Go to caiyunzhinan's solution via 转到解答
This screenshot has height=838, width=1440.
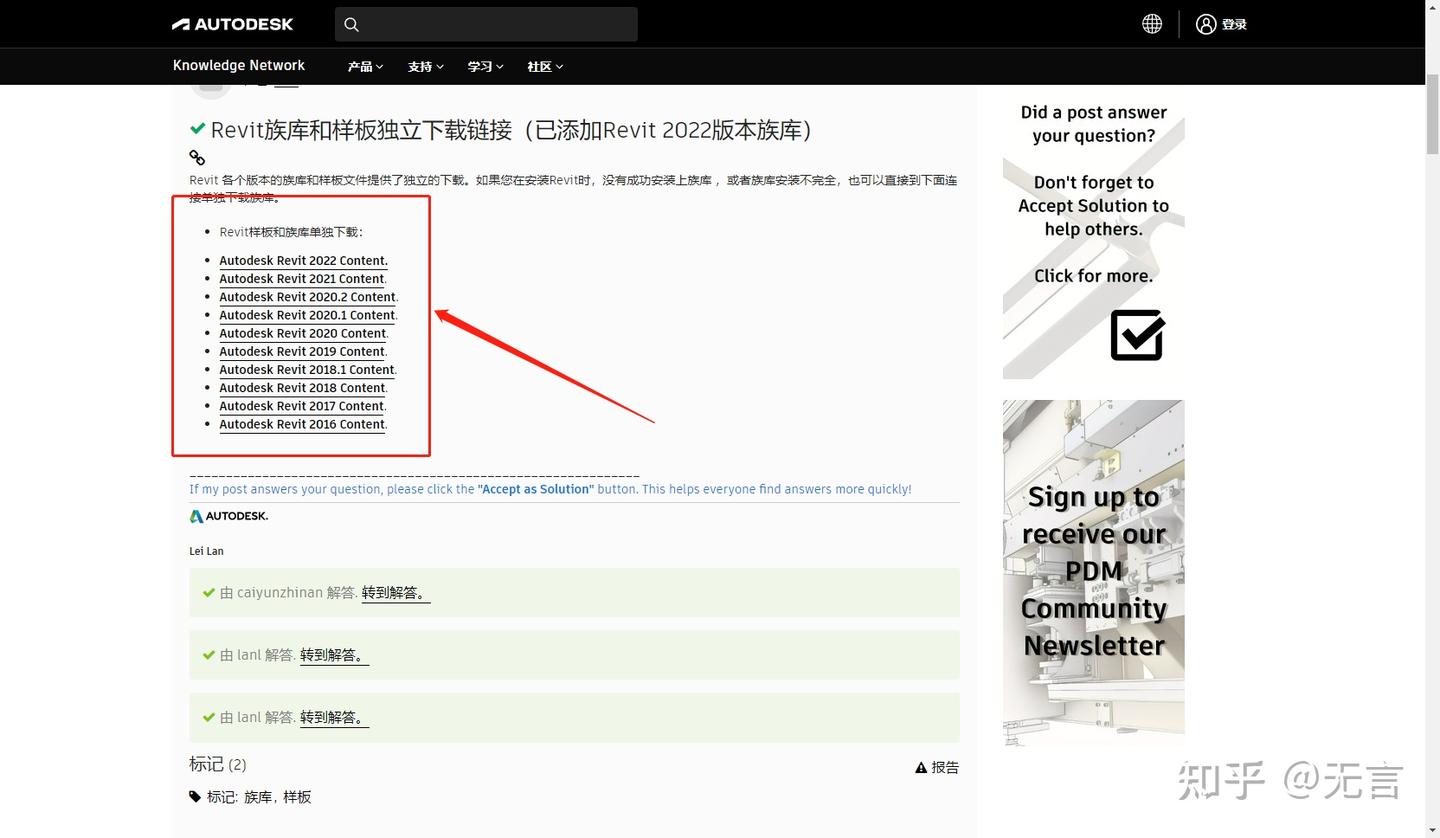396,592
